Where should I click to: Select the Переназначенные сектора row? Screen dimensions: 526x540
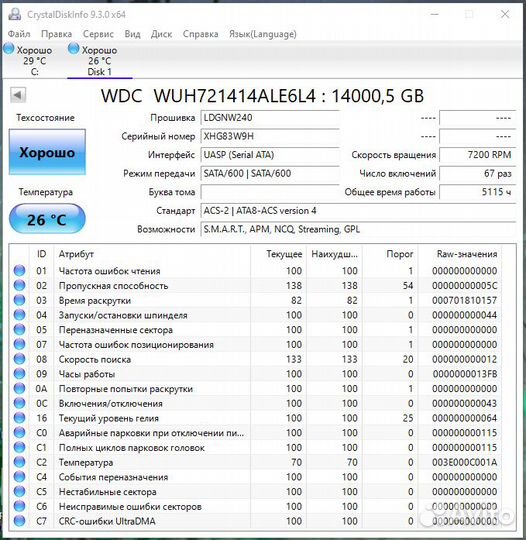pyautogui.click(x=255, y=330)
